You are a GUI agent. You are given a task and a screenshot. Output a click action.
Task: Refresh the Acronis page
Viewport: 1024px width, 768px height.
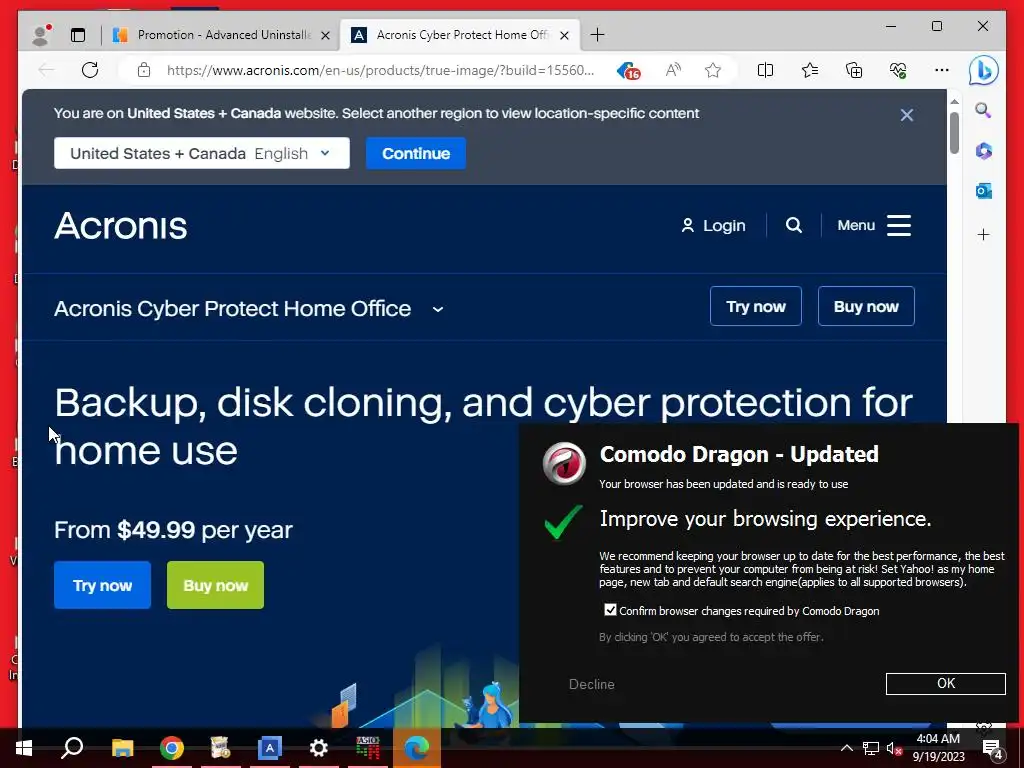coord(90,70)
